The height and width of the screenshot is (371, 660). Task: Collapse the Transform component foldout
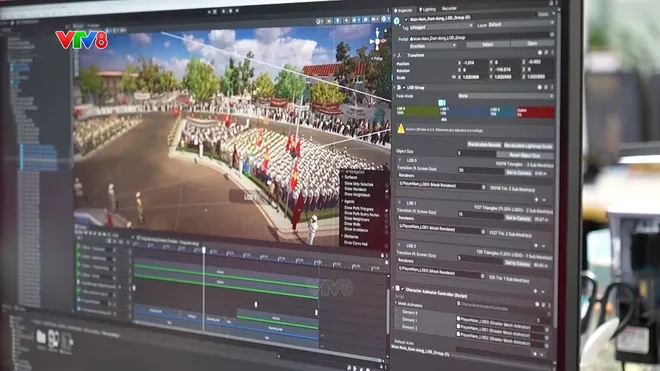click(395, 55)
